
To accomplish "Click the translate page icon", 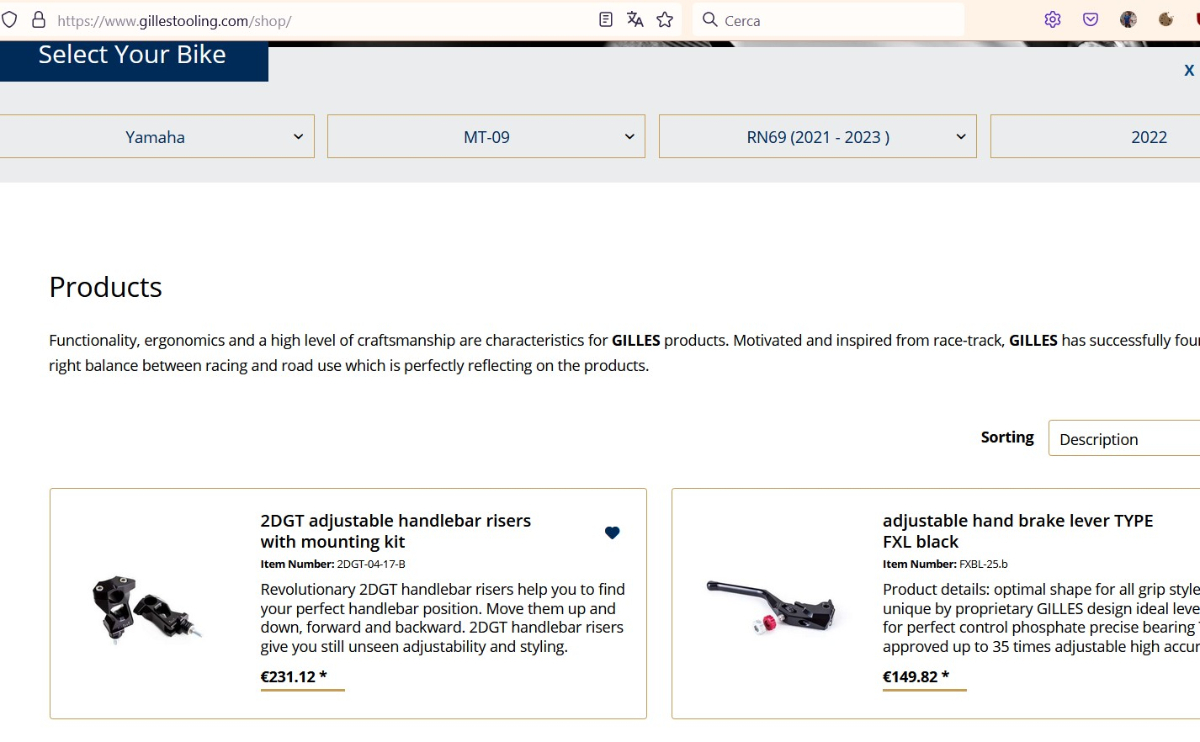I will click(x=635, y=20).
